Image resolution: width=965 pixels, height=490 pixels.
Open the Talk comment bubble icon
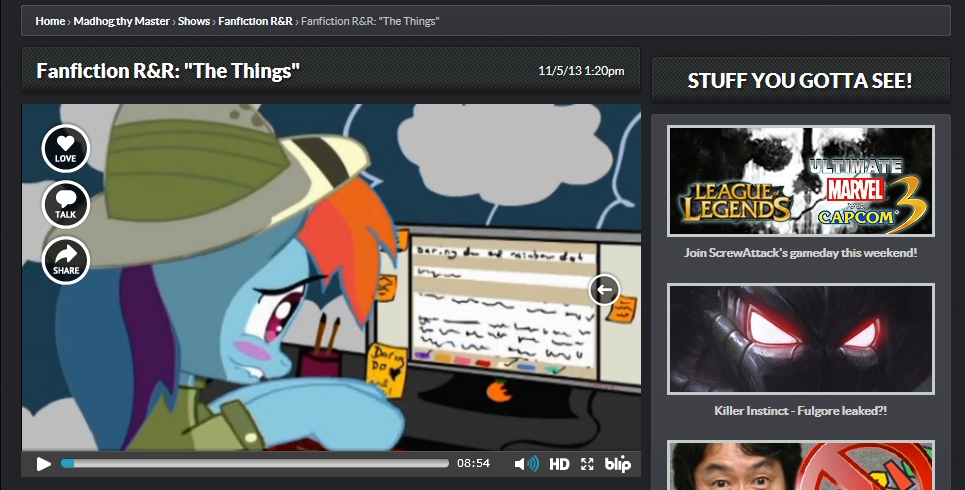click(x=66, y=204)
